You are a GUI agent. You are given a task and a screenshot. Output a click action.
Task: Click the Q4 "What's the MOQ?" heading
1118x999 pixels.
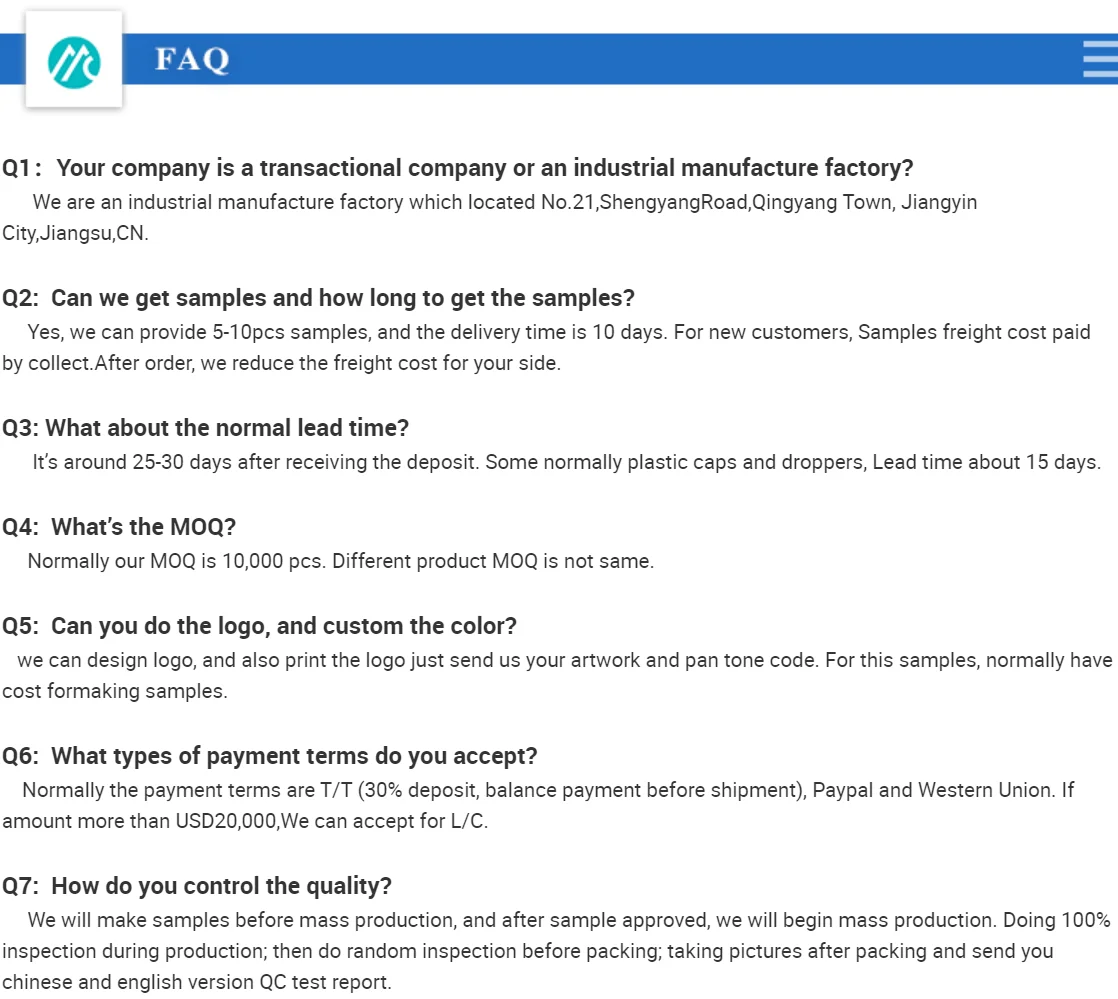(x=119, y=527)
